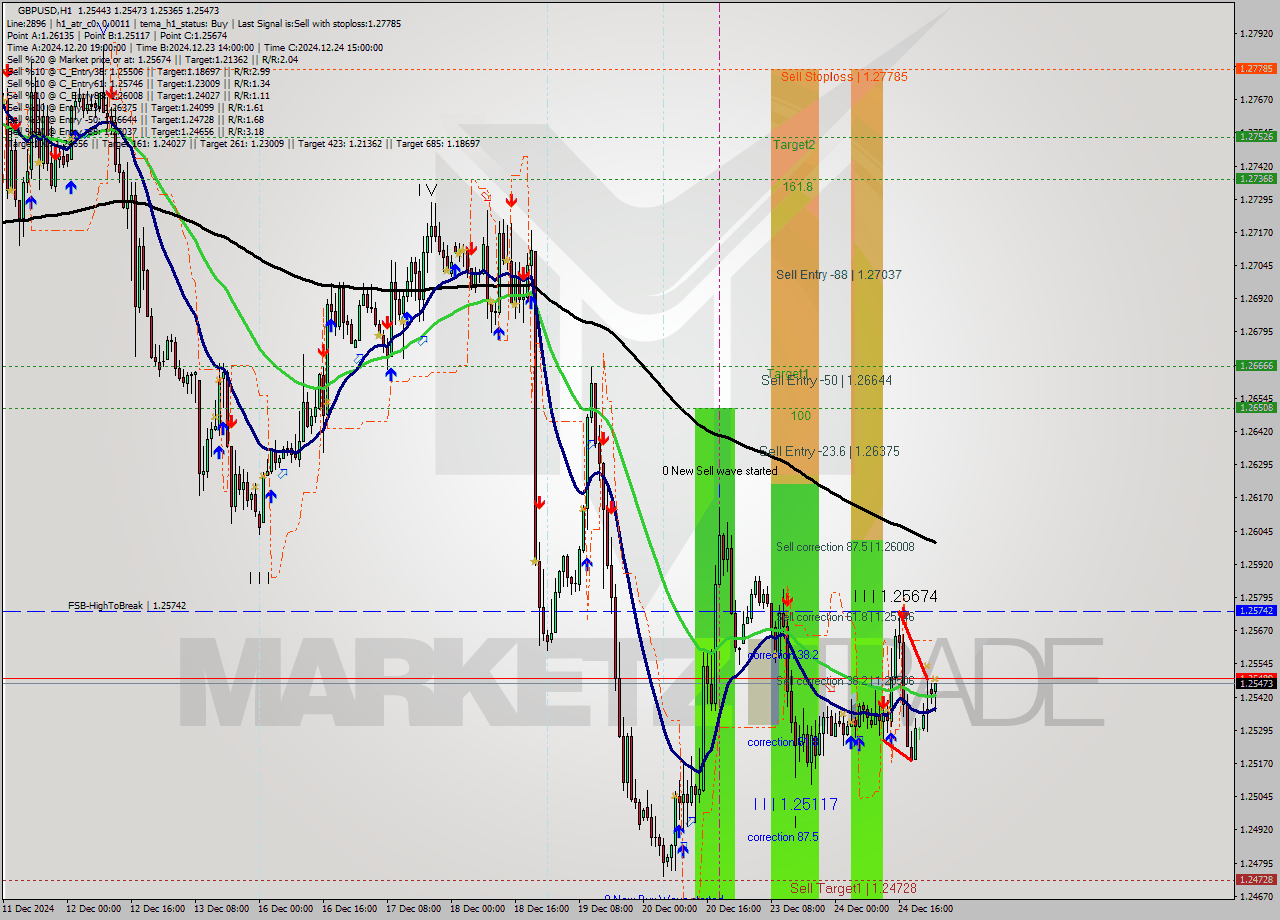The height and width of the screenshot is (920, 1280).
Task: Click the '13 Dec 08:00' time axis label
Action: (220, 909)
